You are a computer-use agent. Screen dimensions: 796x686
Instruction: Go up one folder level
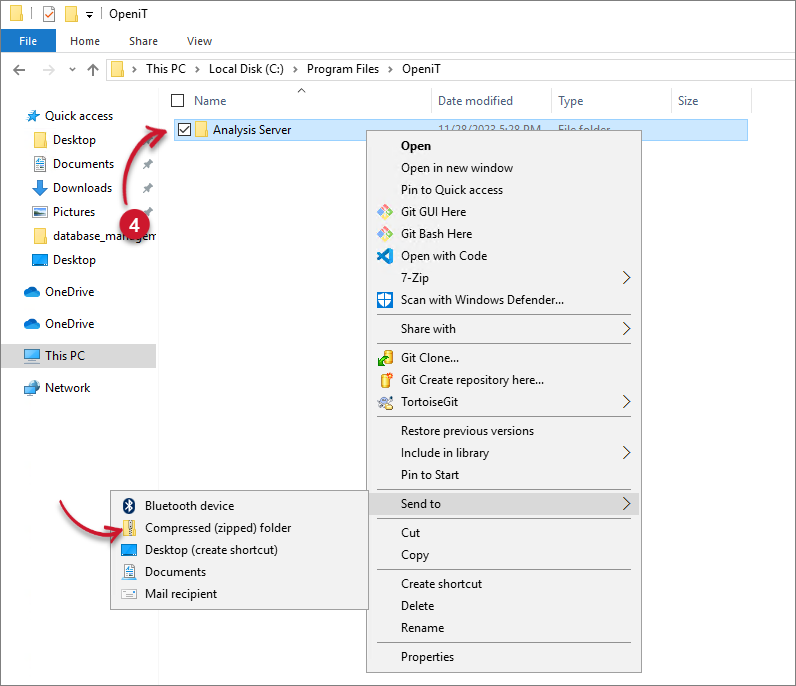[x=92, y=70]
